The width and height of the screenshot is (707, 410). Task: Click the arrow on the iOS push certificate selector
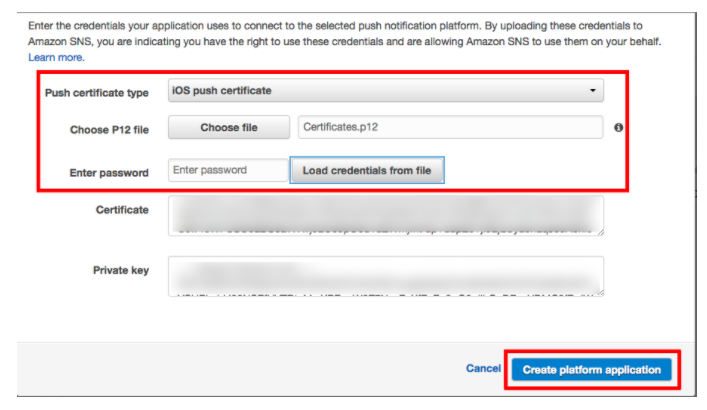593,91
